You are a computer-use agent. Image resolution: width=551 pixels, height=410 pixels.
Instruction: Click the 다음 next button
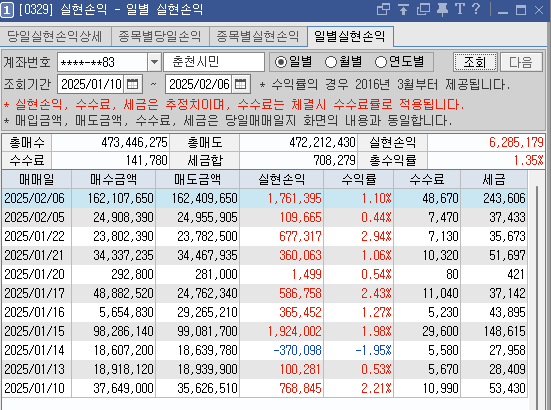[521, 62]
